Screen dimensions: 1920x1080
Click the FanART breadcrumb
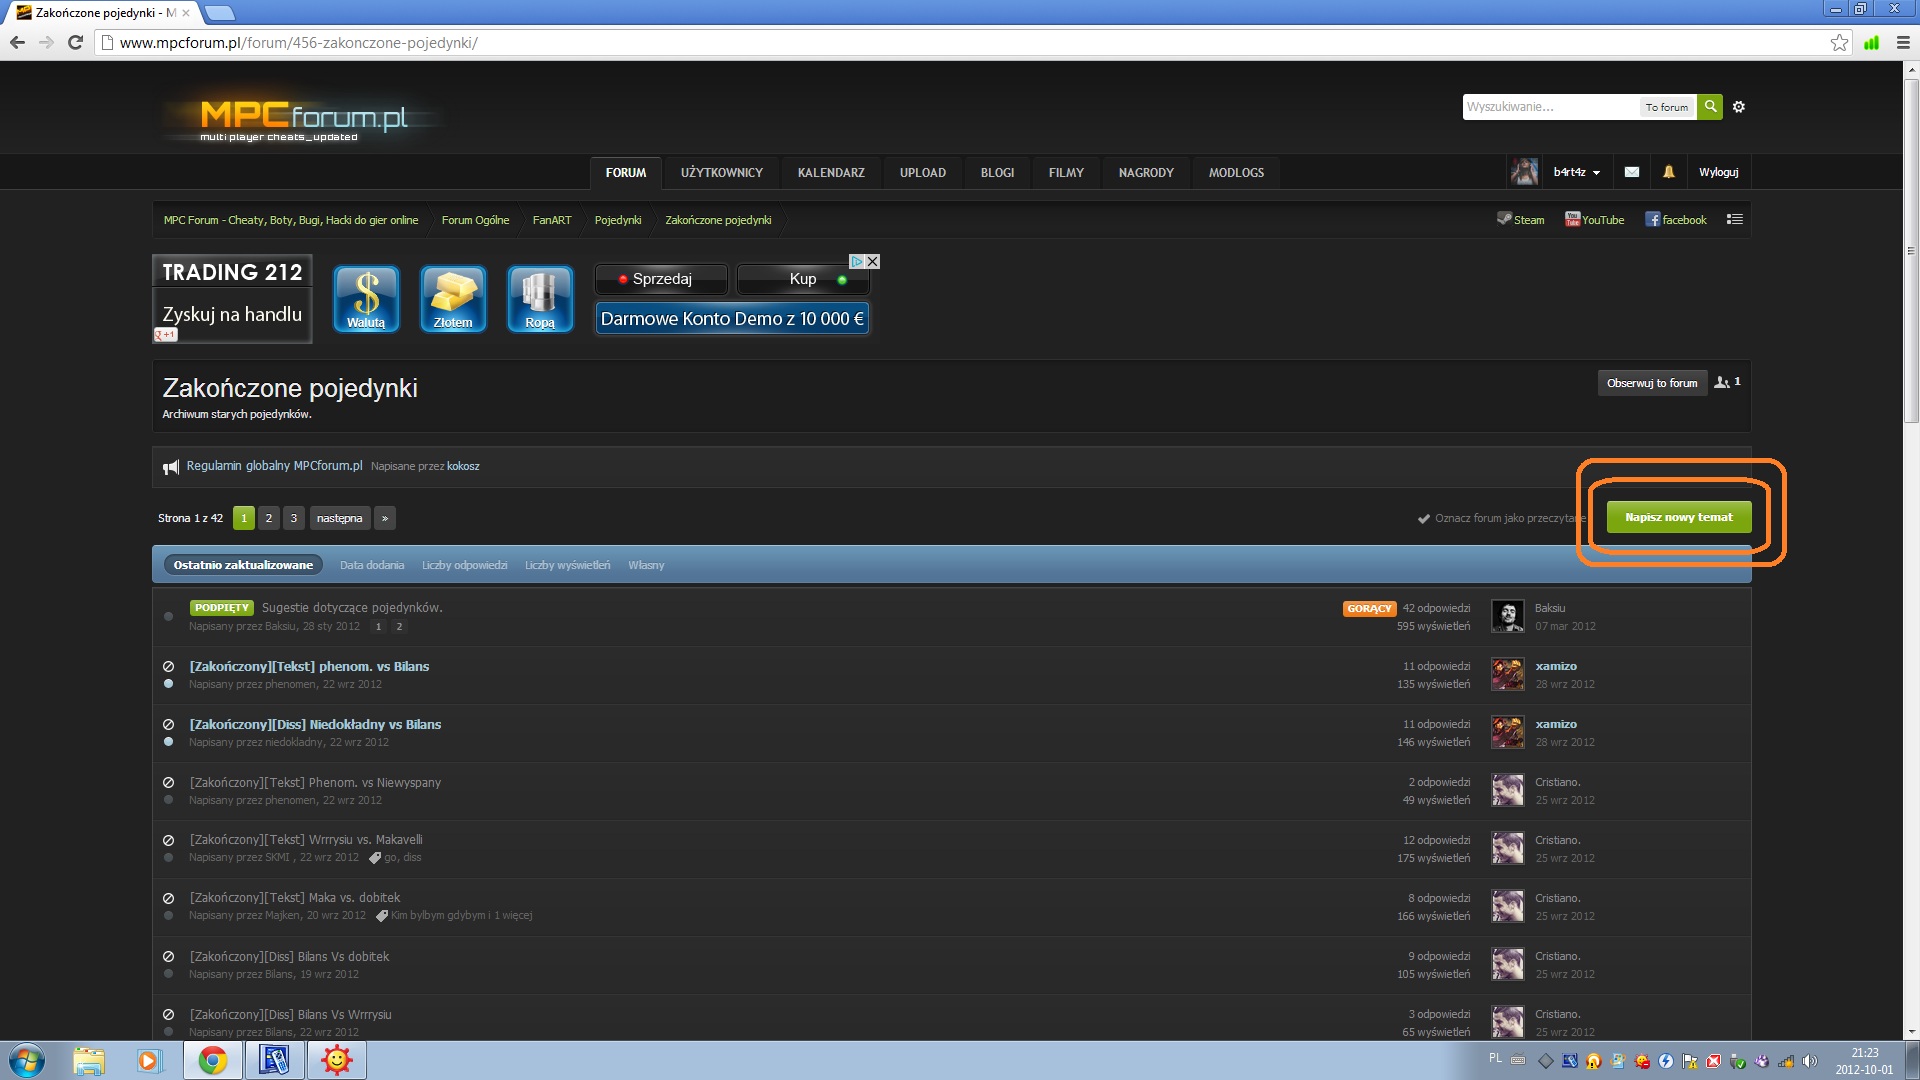[552, 220]
